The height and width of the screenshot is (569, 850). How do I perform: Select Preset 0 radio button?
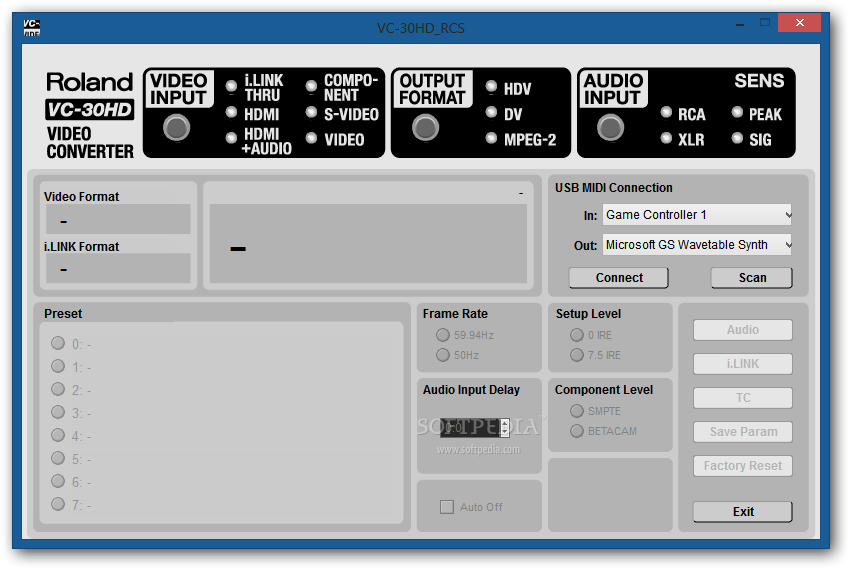[x=58, y=343]
